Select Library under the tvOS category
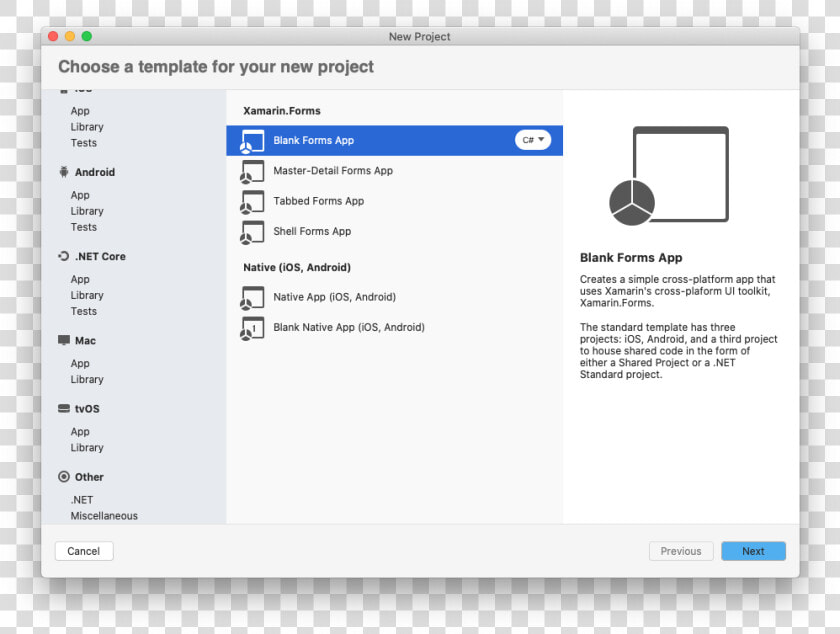This screenshot has height=634, width=840. (87, 447)
